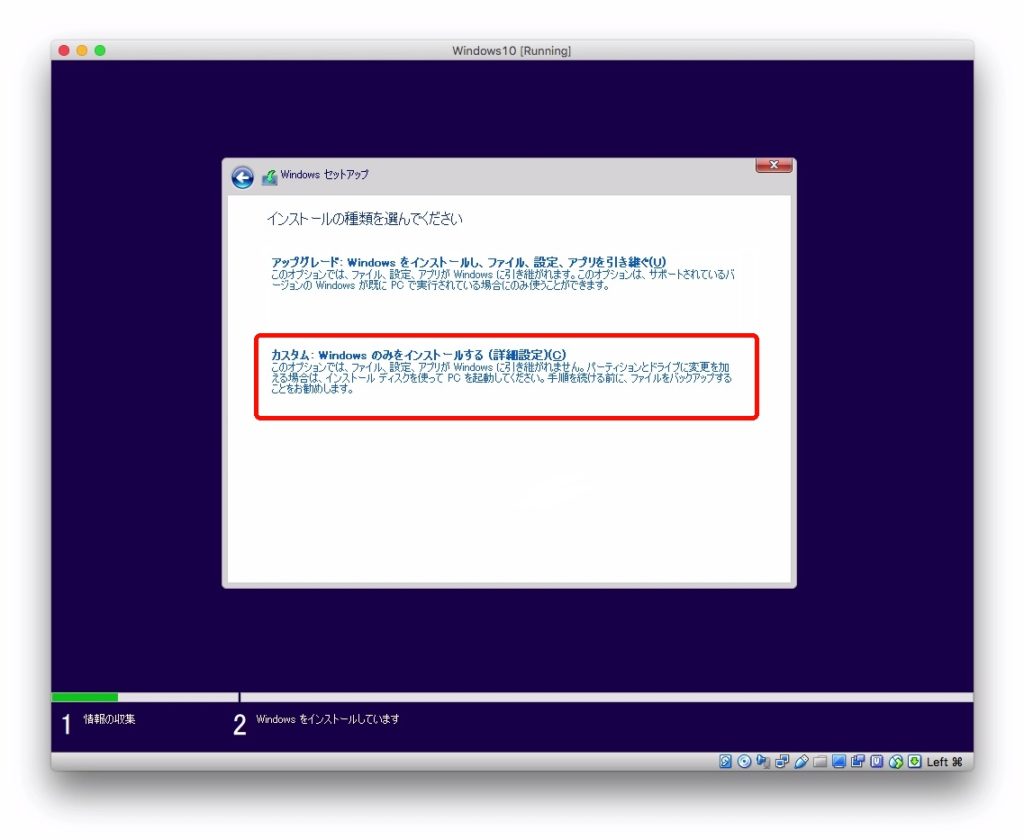
Task: Click the mouse integration status icon
Action: click(x=895, y=762)
